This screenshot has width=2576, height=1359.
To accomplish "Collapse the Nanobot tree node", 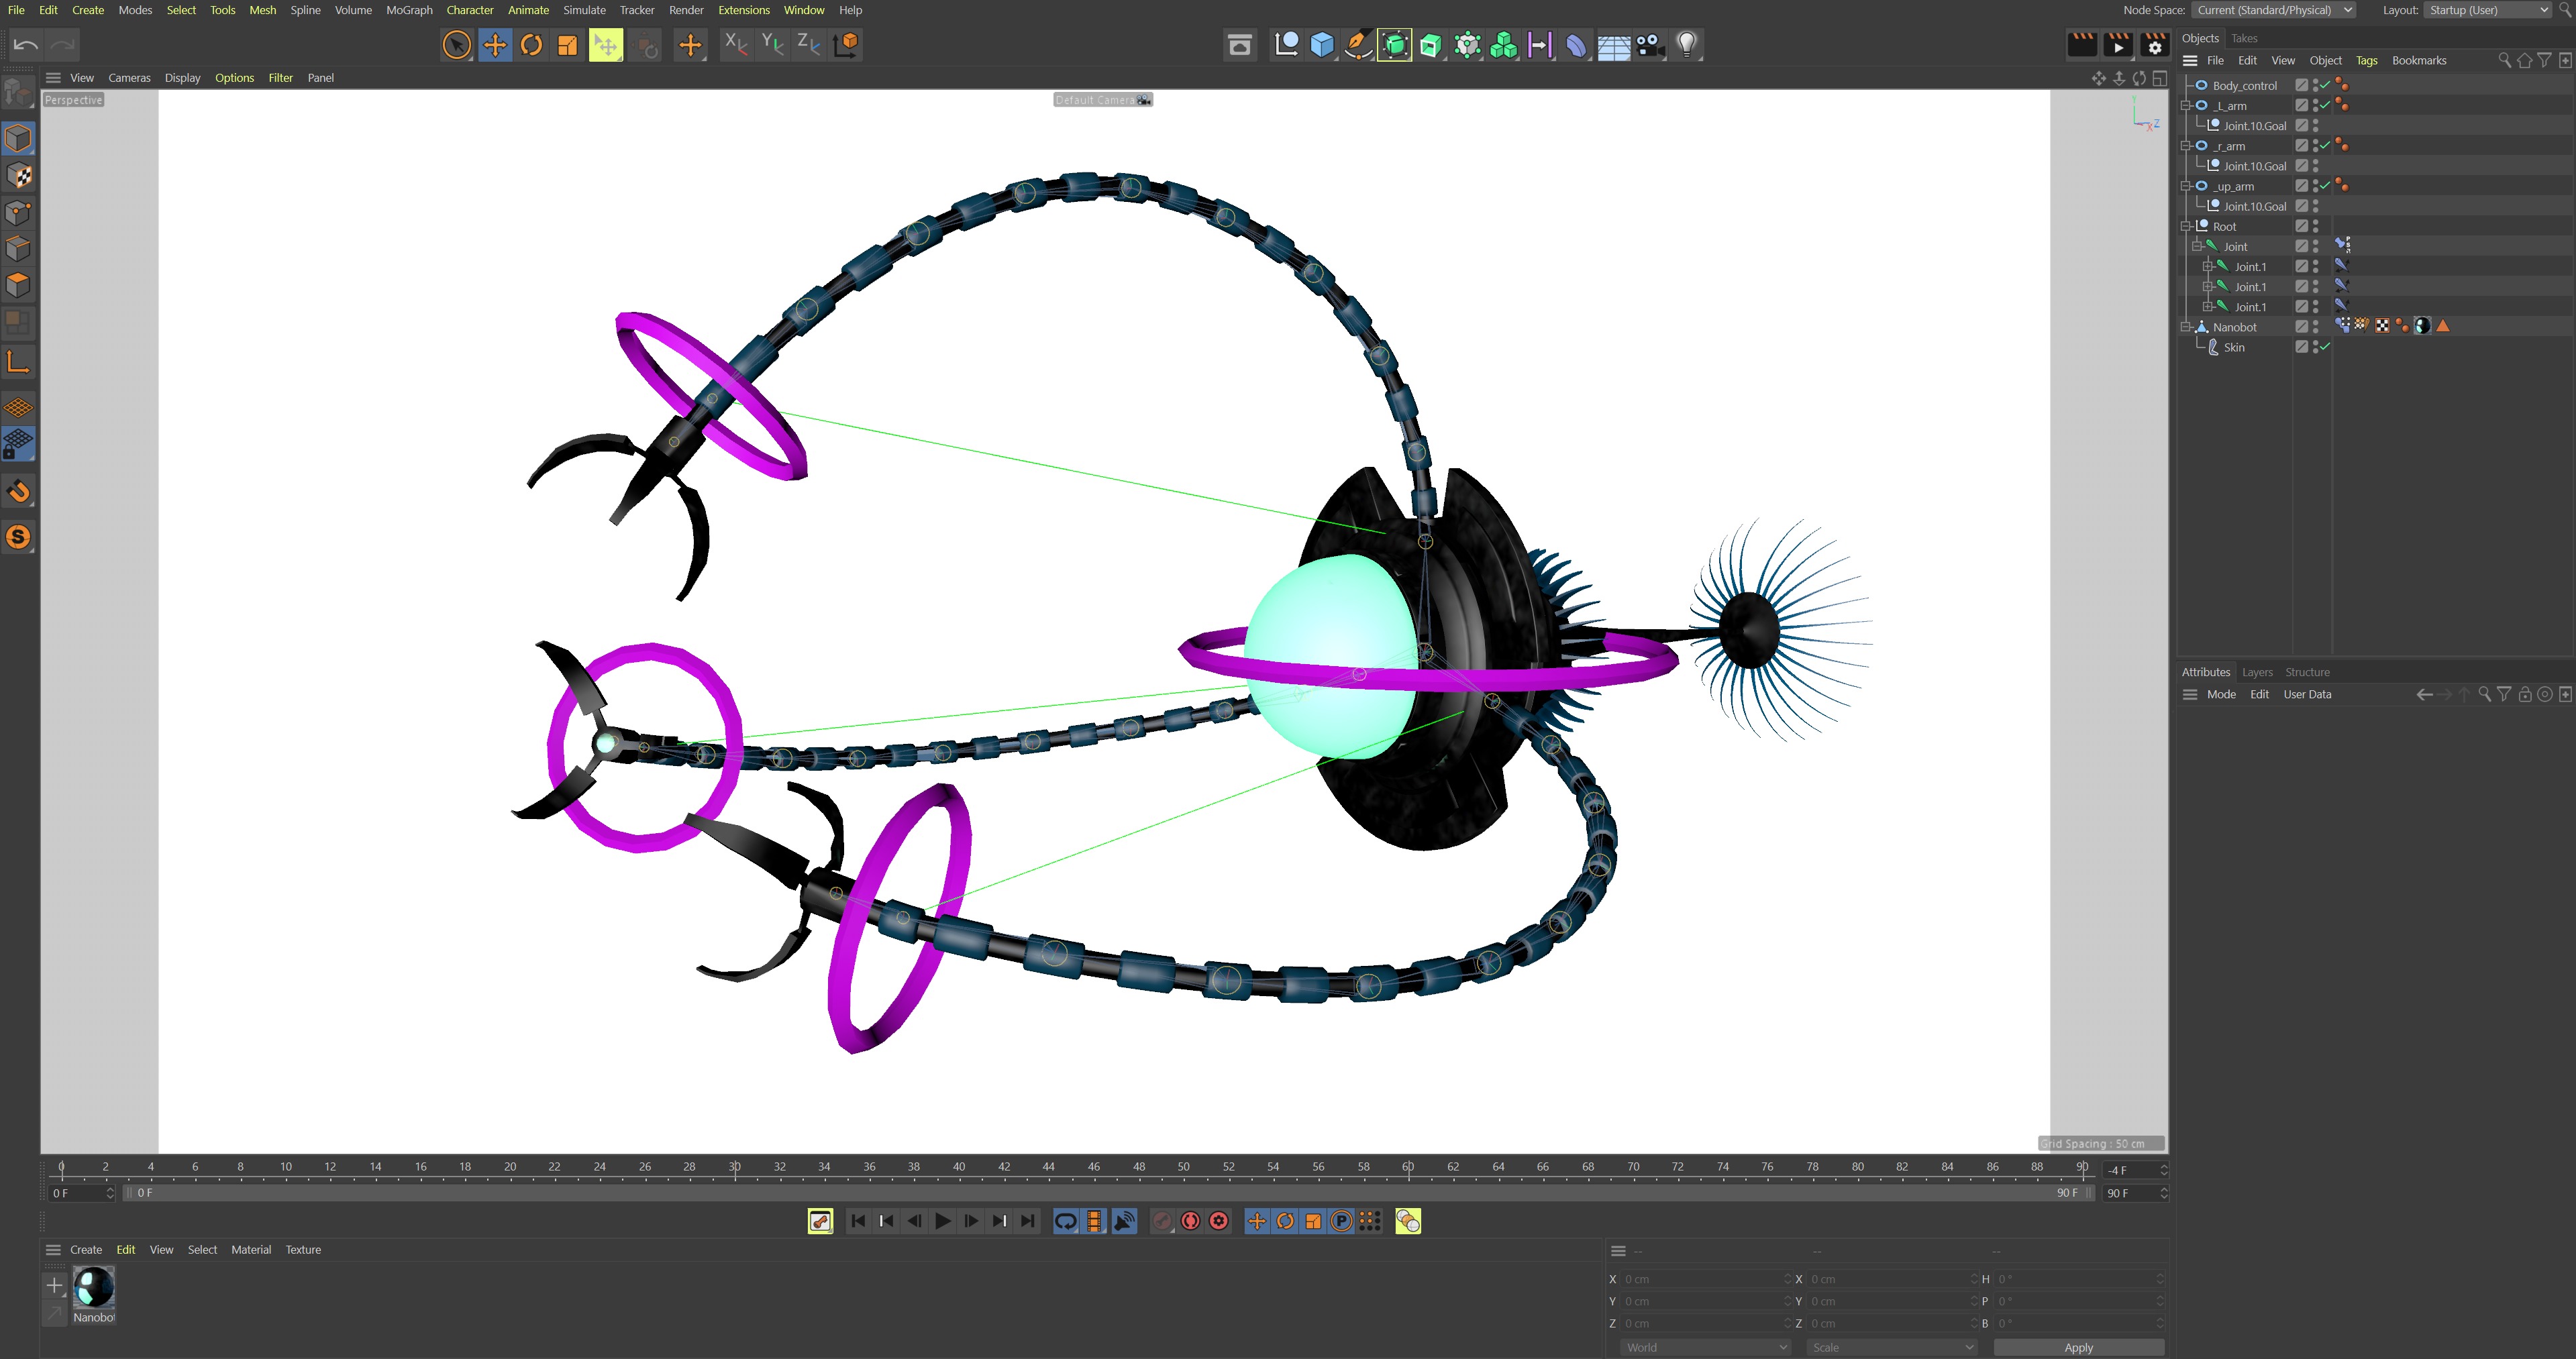I will [x=2187, y=327].
